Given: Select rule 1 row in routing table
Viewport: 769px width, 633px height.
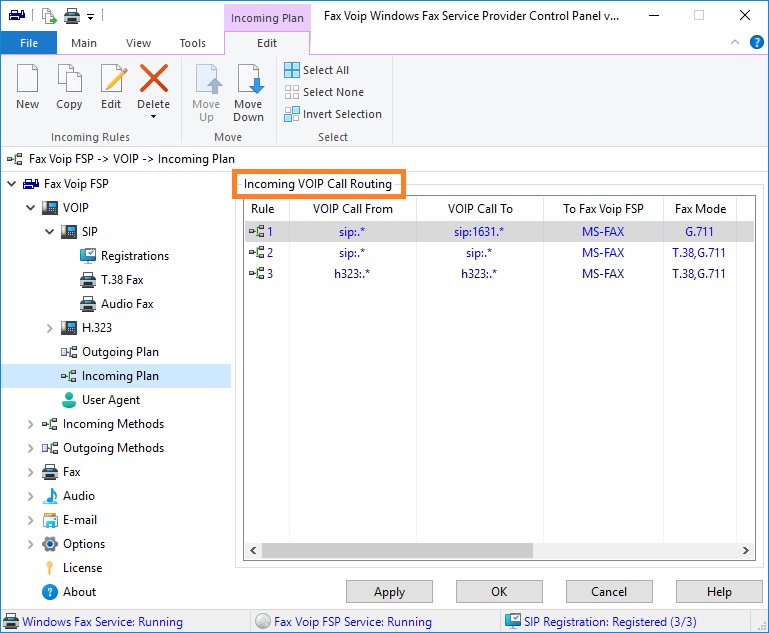Looking at the screenshot, I should tap(499, 231).
